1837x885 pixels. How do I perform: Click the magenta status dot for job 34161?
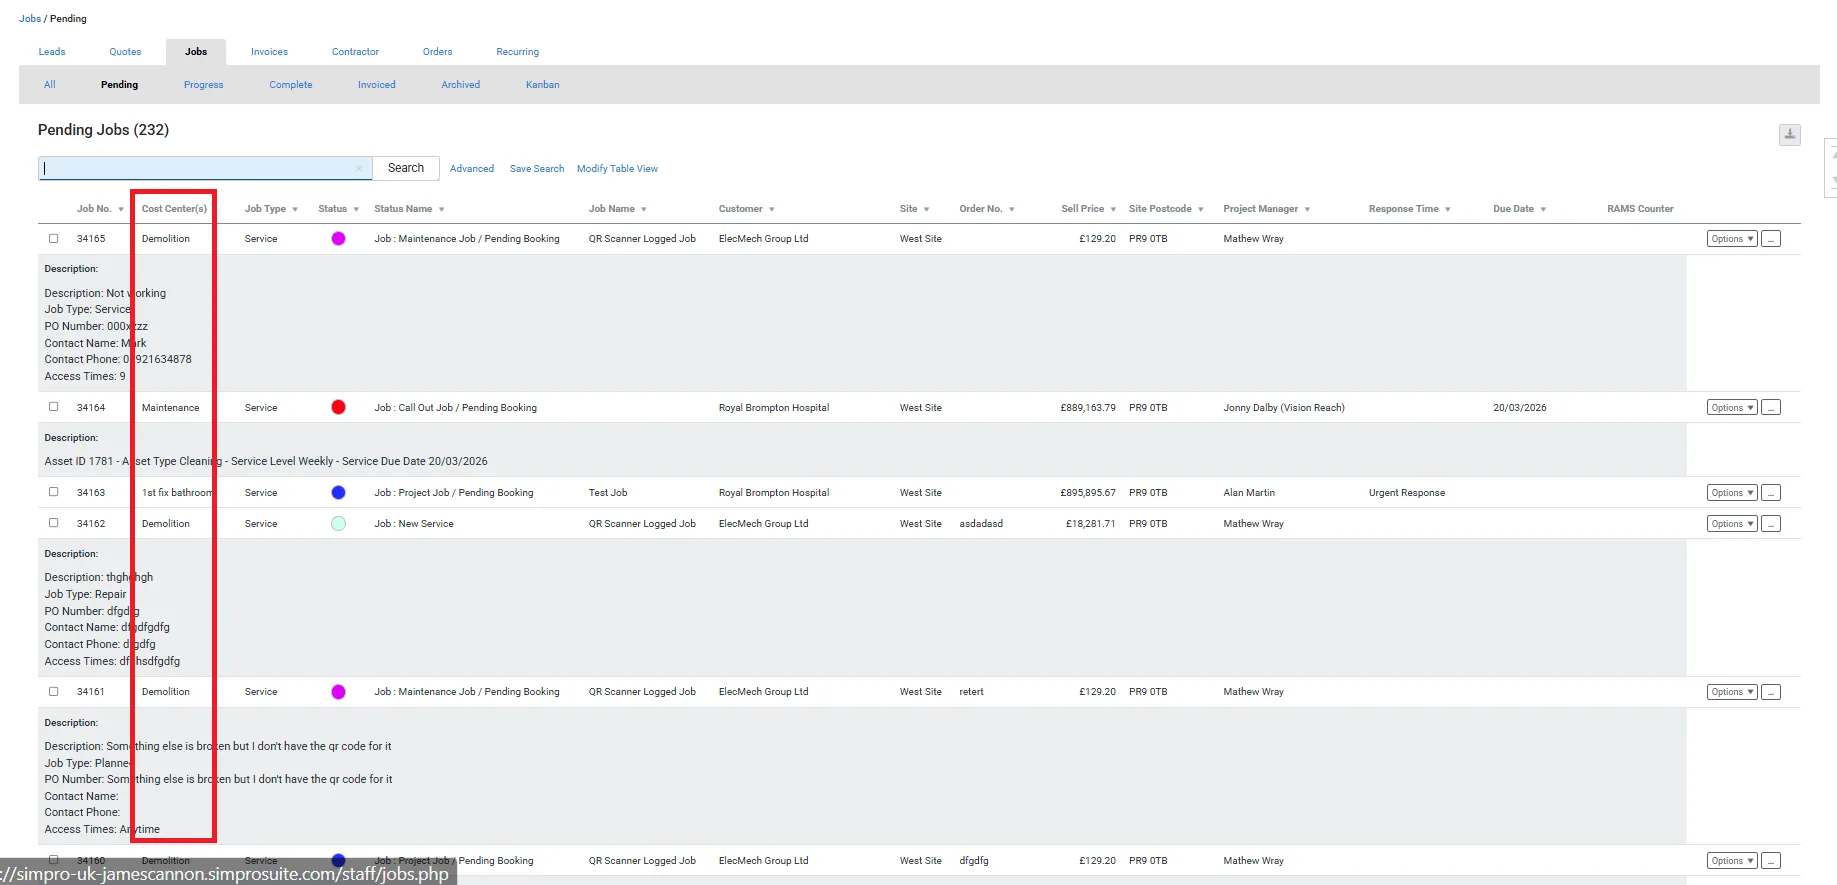(338, 692)
